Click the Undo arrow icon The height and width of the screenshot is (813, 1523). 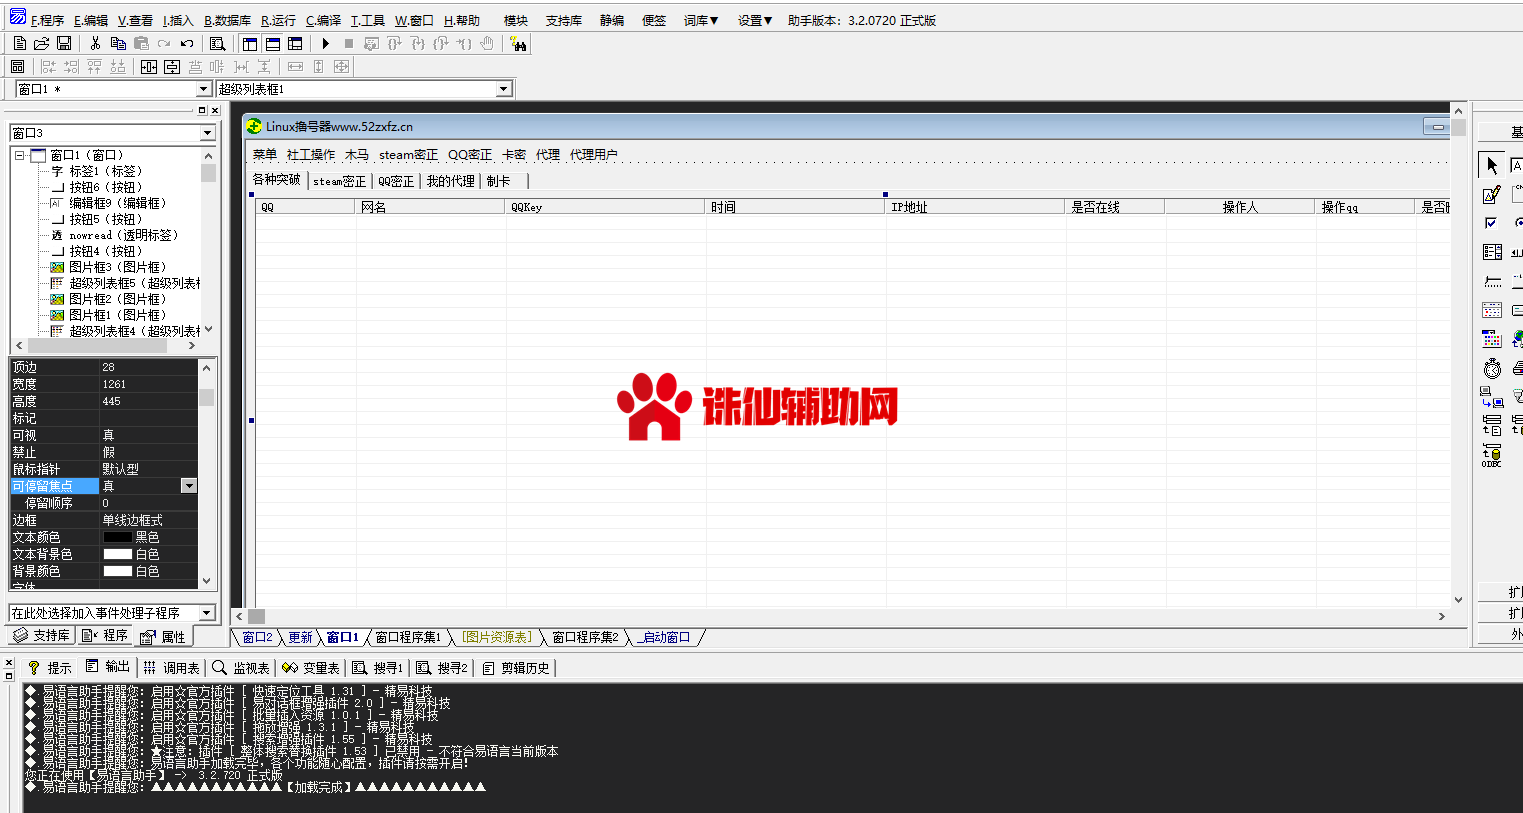[x=187, y=44]
